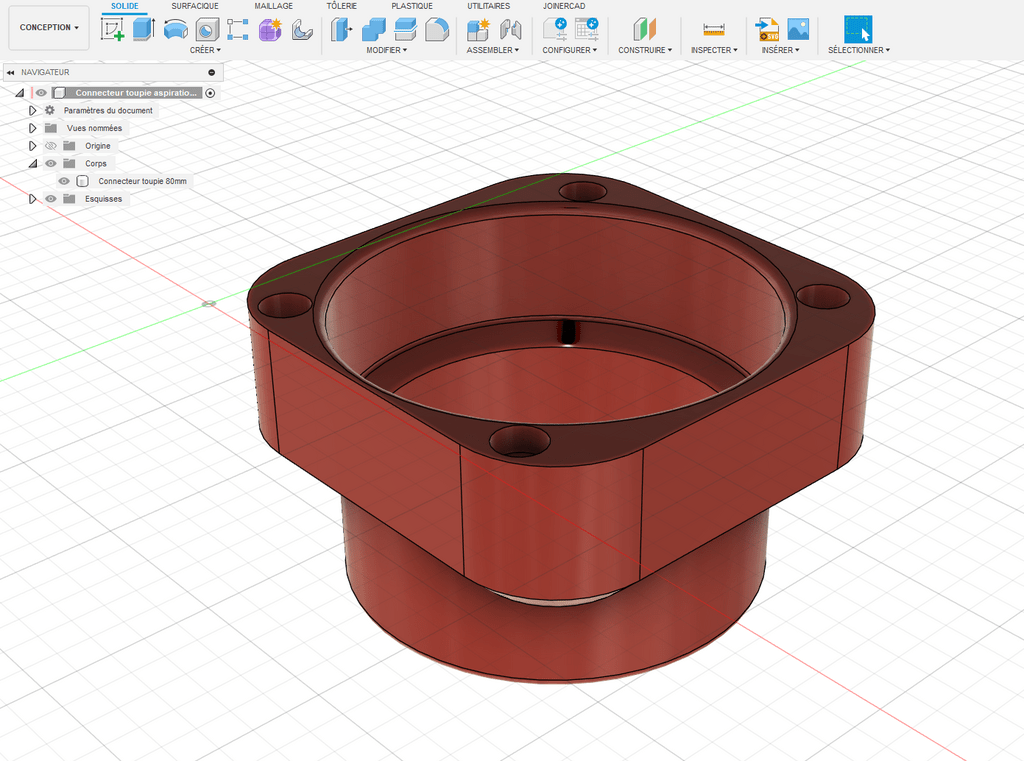Open the Modifier dropdown menu
This screenshot has width=1024, height=761.
click(386, 50)
